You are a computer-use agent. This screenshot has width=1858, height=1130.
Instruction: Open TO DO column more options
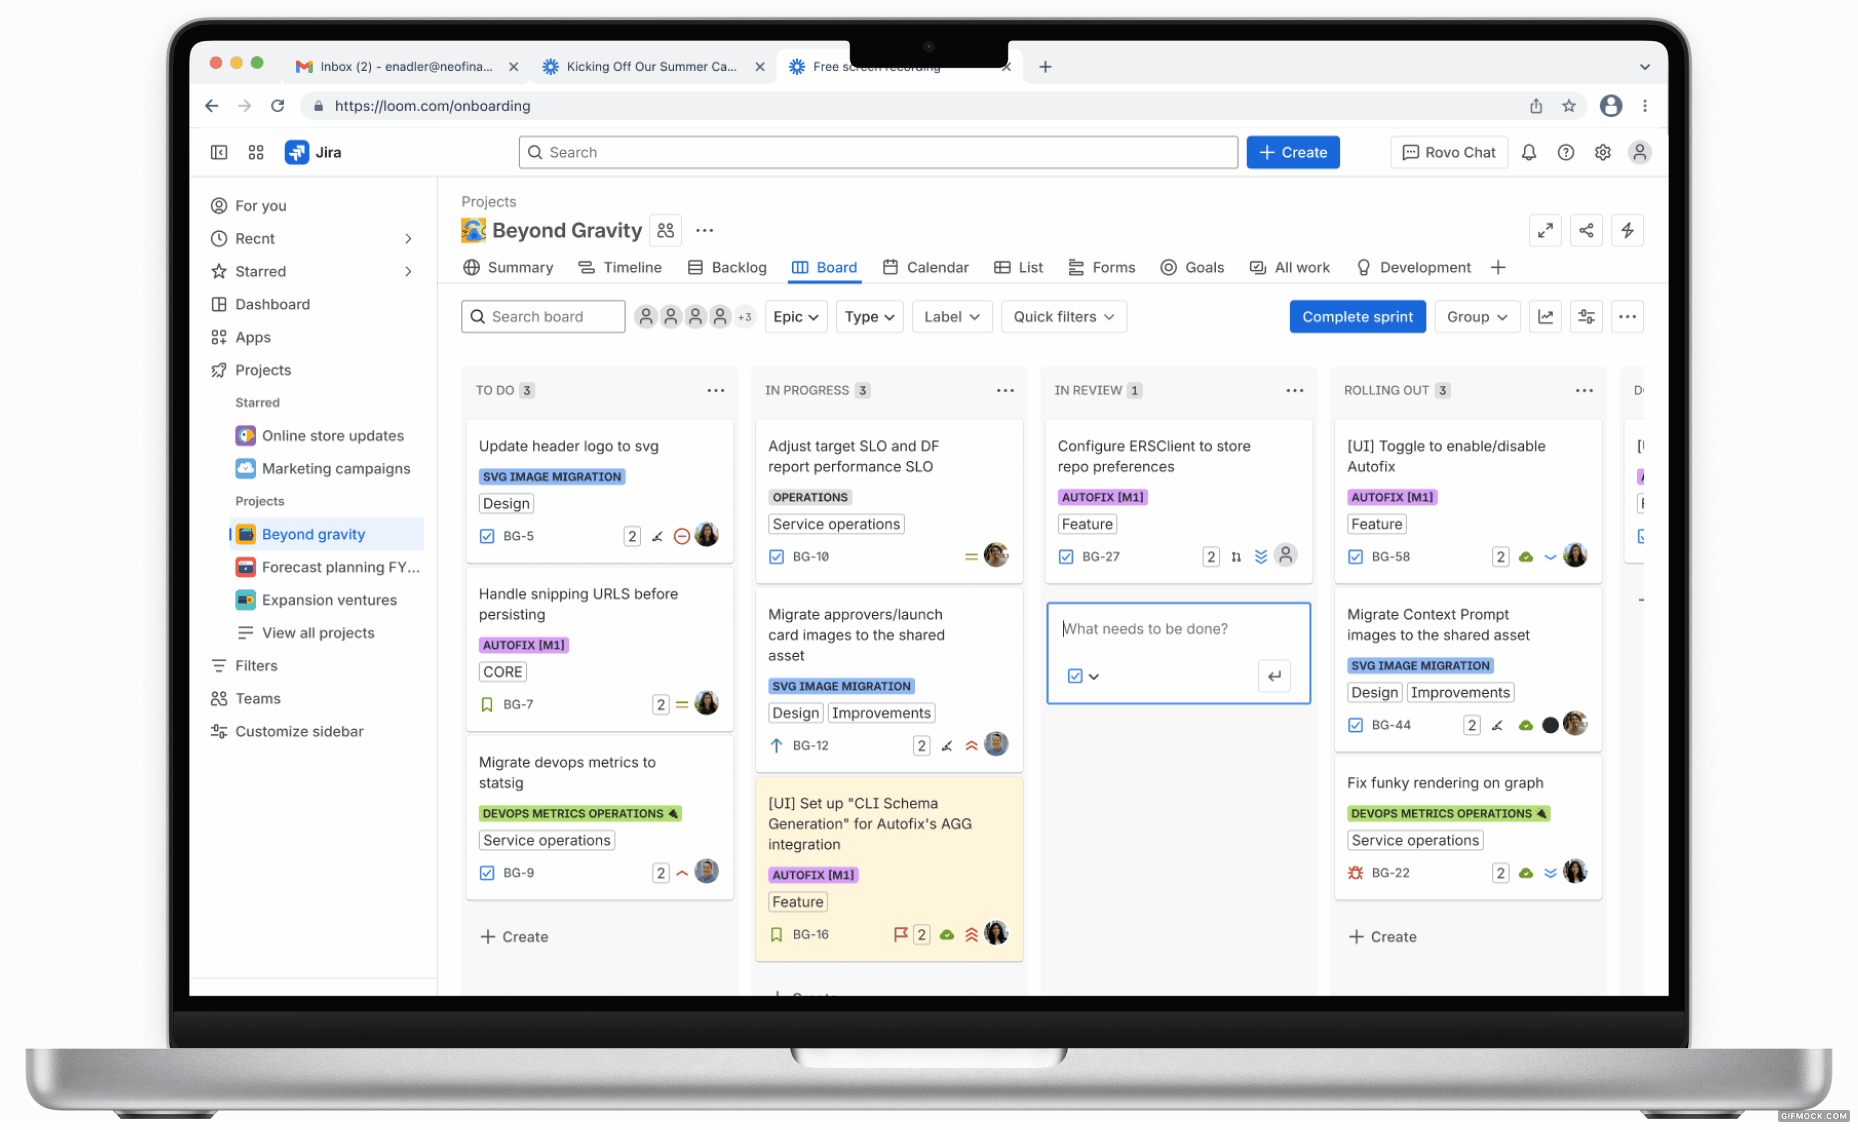coord(716,391)
